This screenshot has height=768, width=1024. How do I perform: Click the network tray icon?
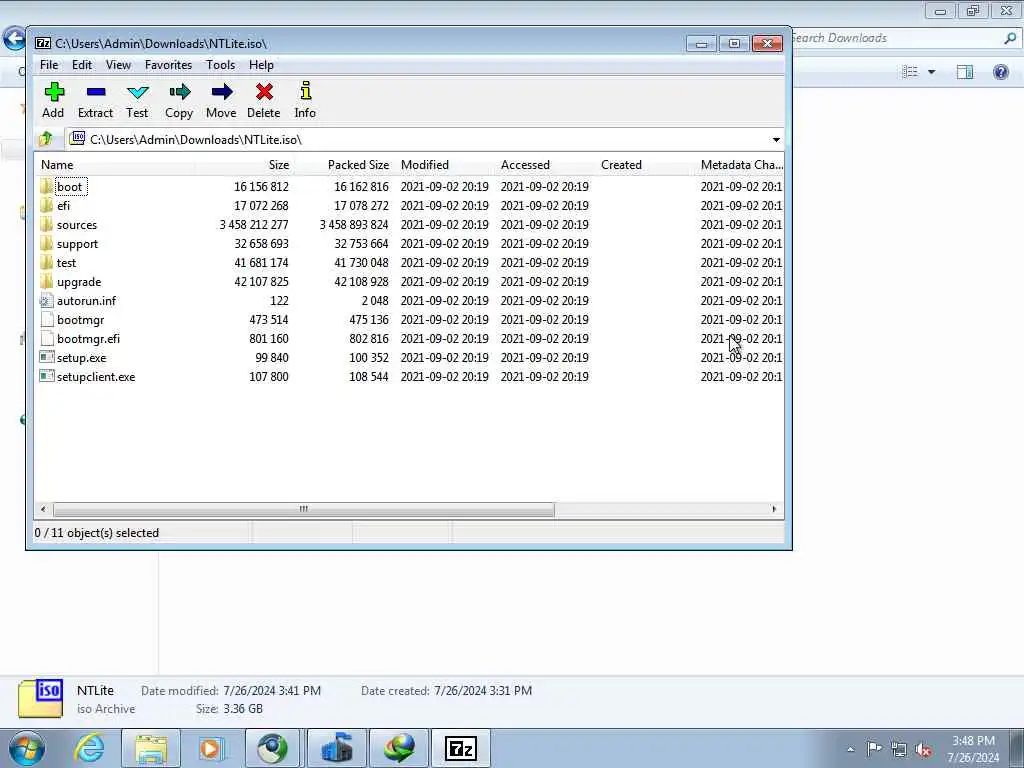pos(899,749)
